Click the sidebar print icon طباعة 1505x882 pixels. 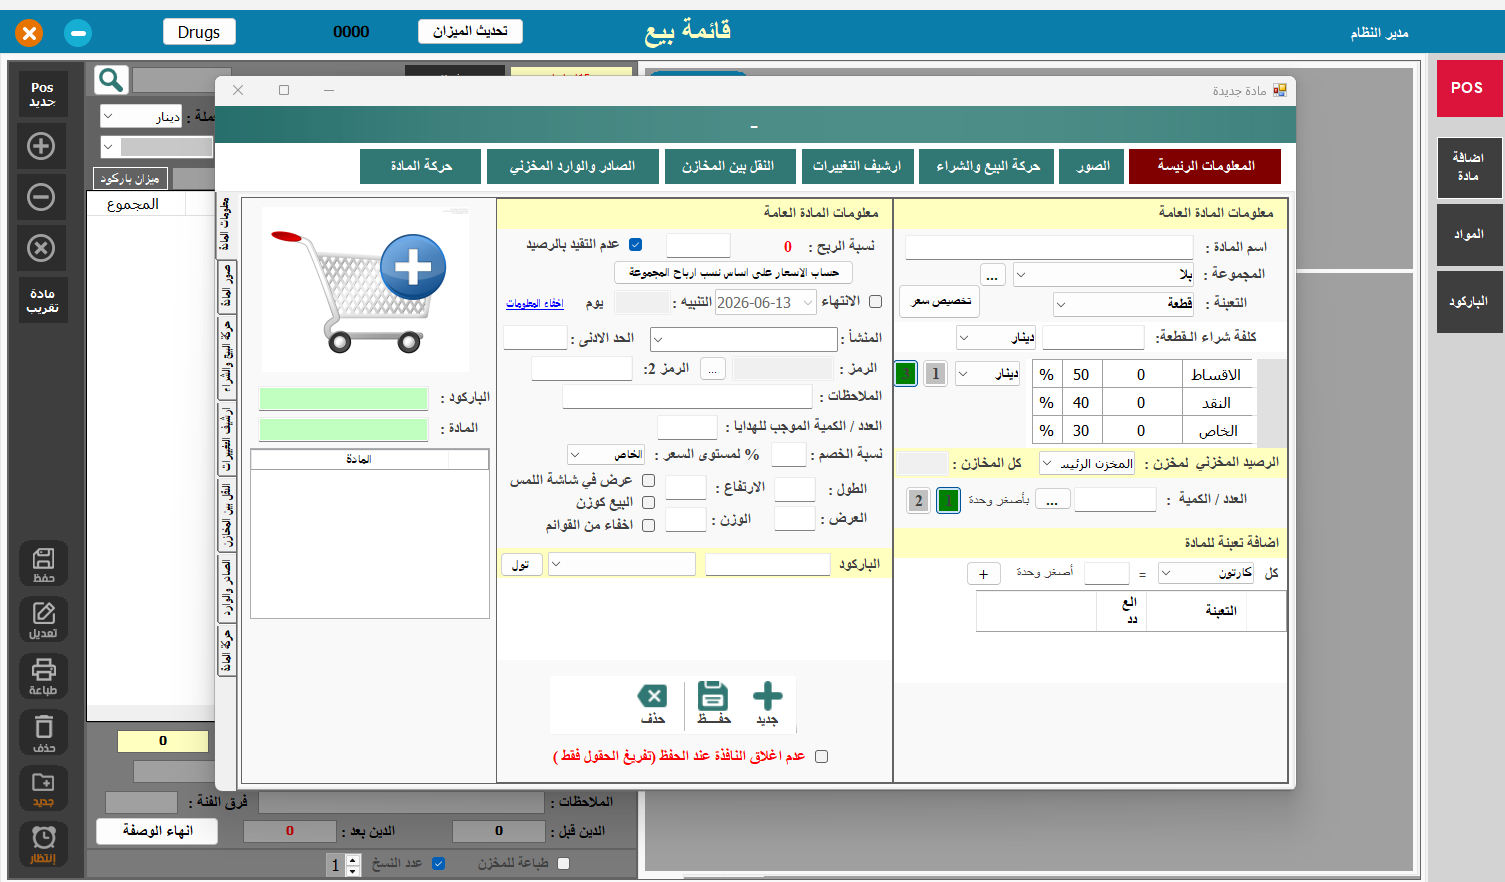point(43,677)
